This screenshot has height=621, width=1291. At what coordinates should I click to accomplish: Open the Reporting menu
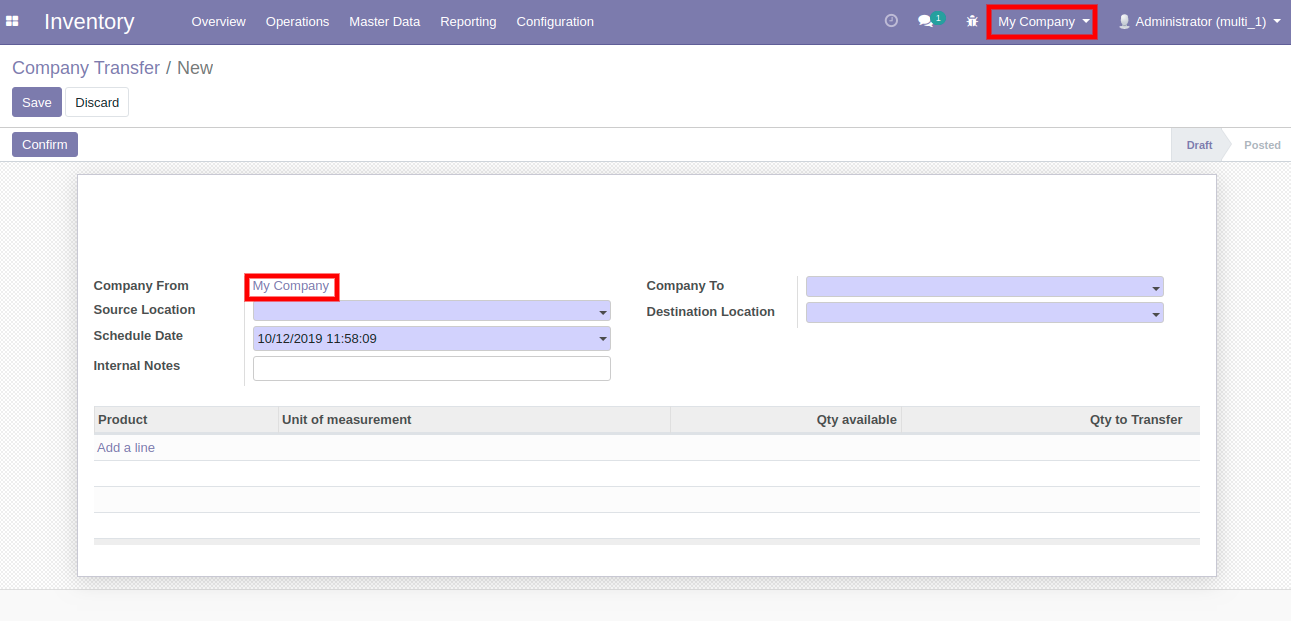click(468, 21)
